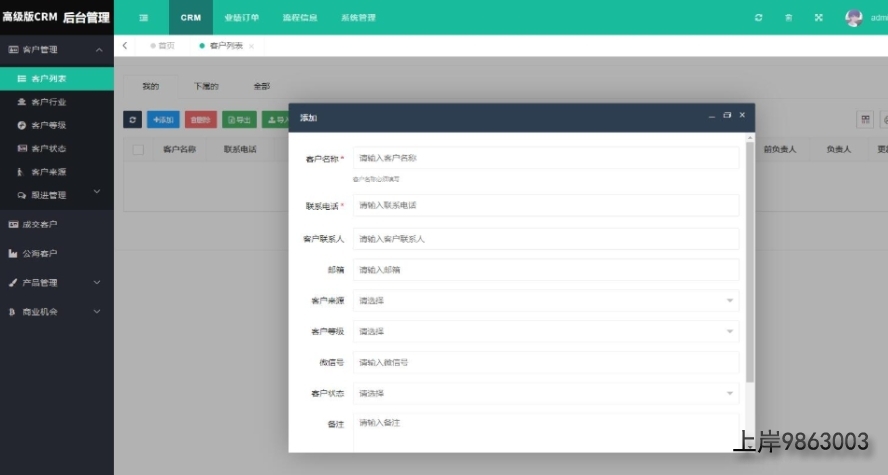
Task: Switch to the 下属的 tab
Action: pyautogui.click(x=206, y=87)
